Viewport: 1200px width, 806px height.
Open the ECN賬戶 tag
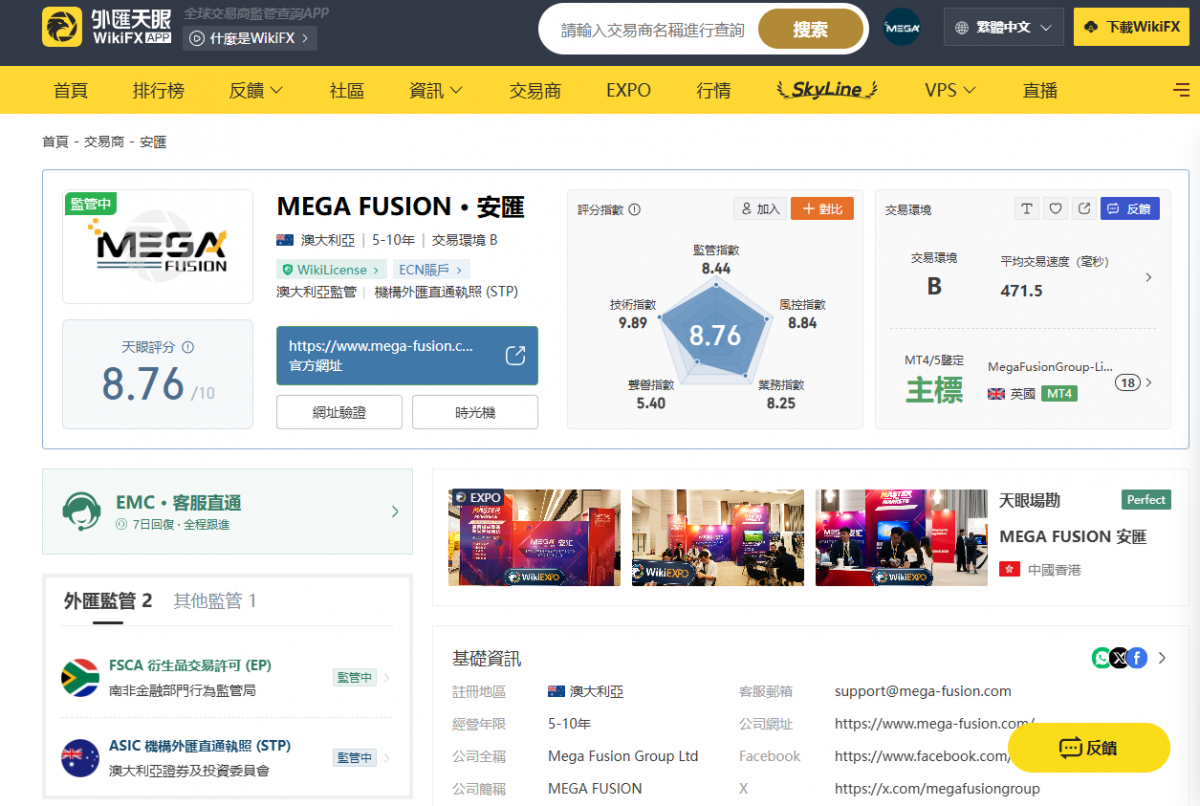point(432,269)
